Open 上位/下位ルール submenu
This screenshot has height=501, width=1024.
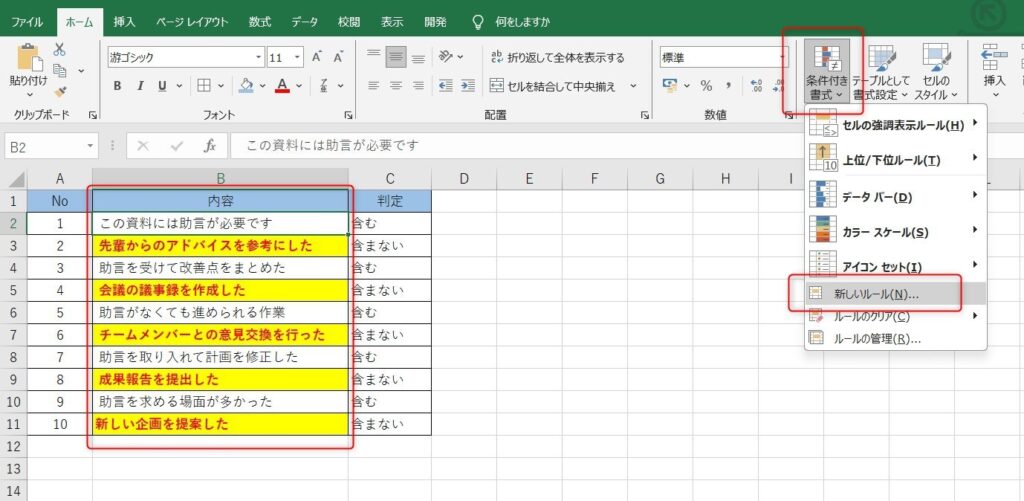895,159
